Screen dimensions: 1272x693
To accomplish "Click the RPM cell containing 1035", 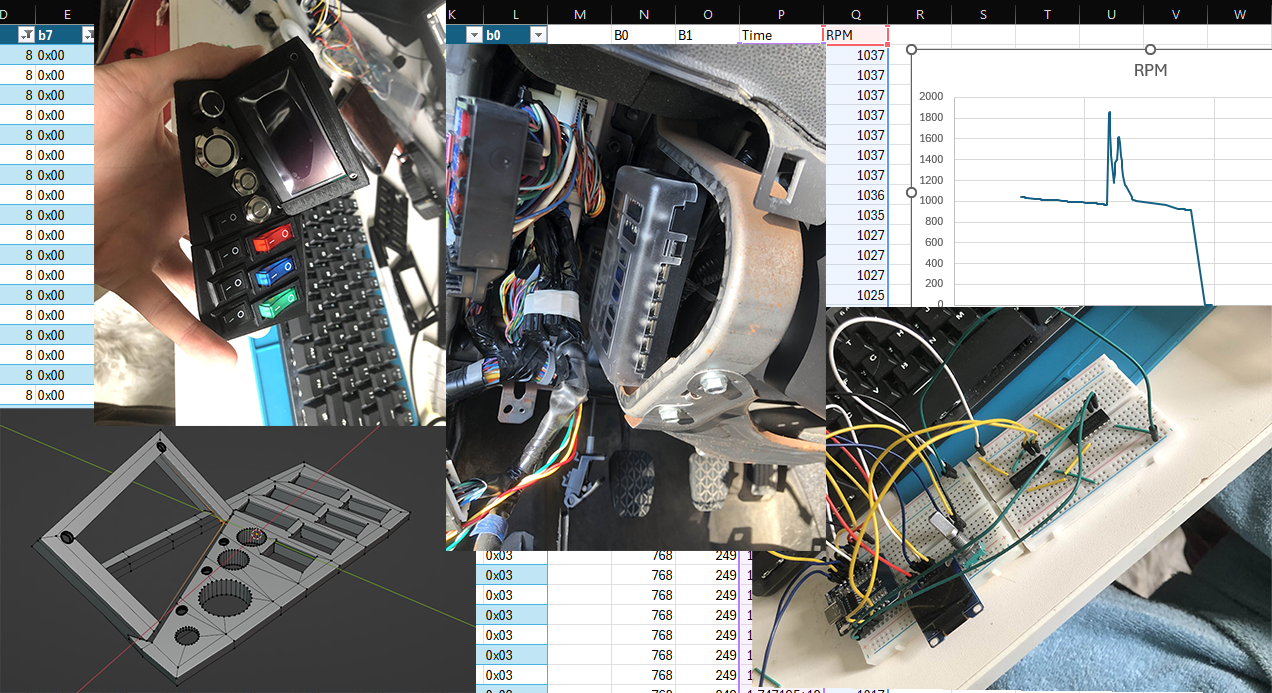I will [856, 215].
